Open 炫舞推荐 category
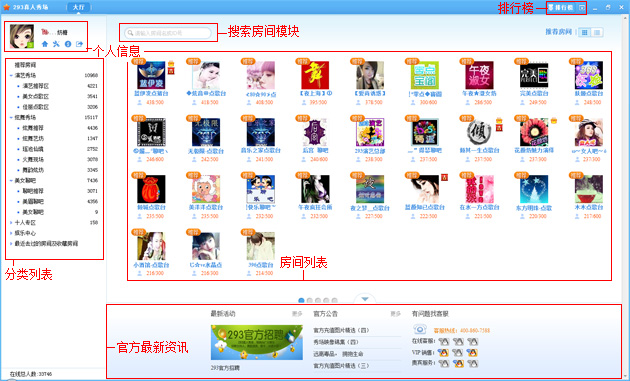 [33, 128]
